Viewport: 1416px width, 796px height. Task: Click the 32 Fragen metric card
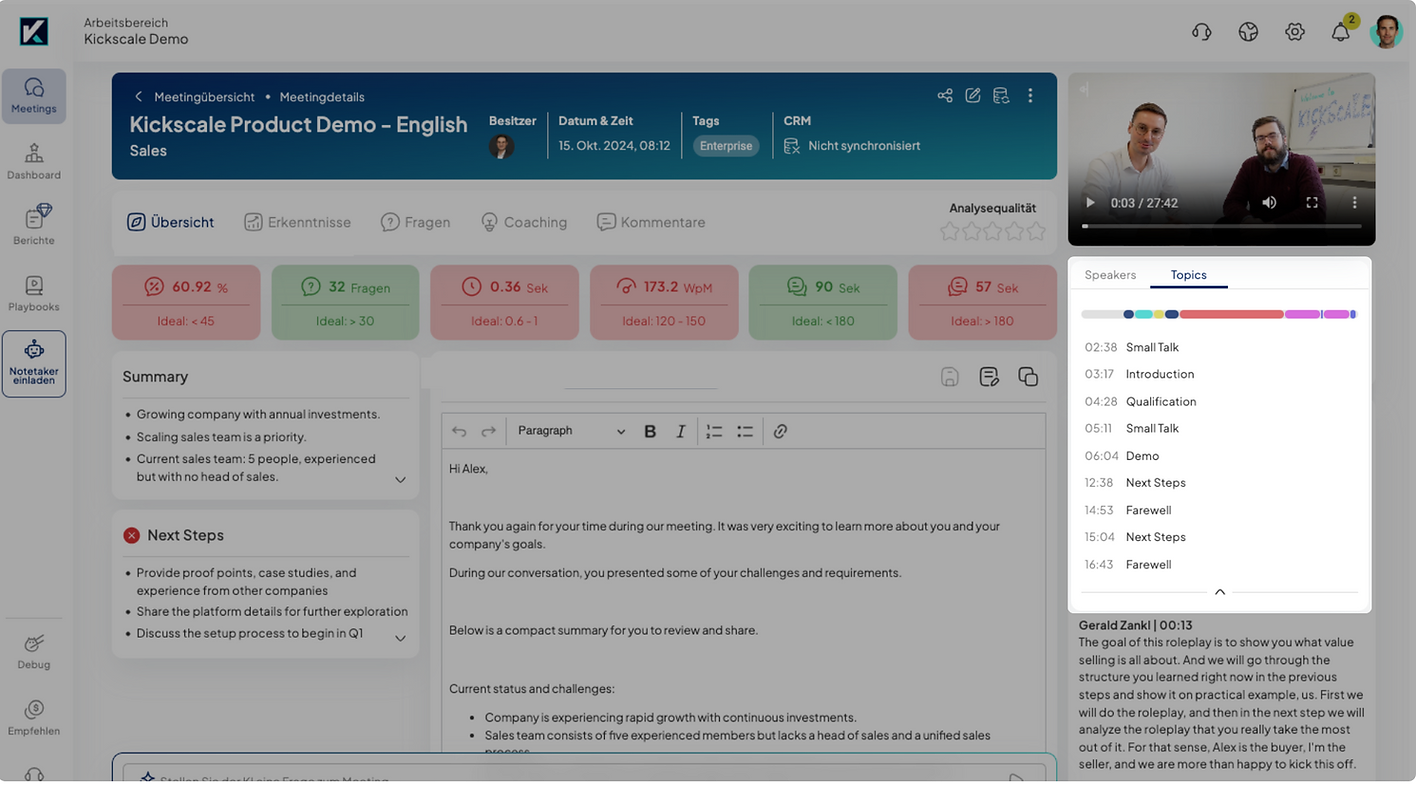coord(346,302)
